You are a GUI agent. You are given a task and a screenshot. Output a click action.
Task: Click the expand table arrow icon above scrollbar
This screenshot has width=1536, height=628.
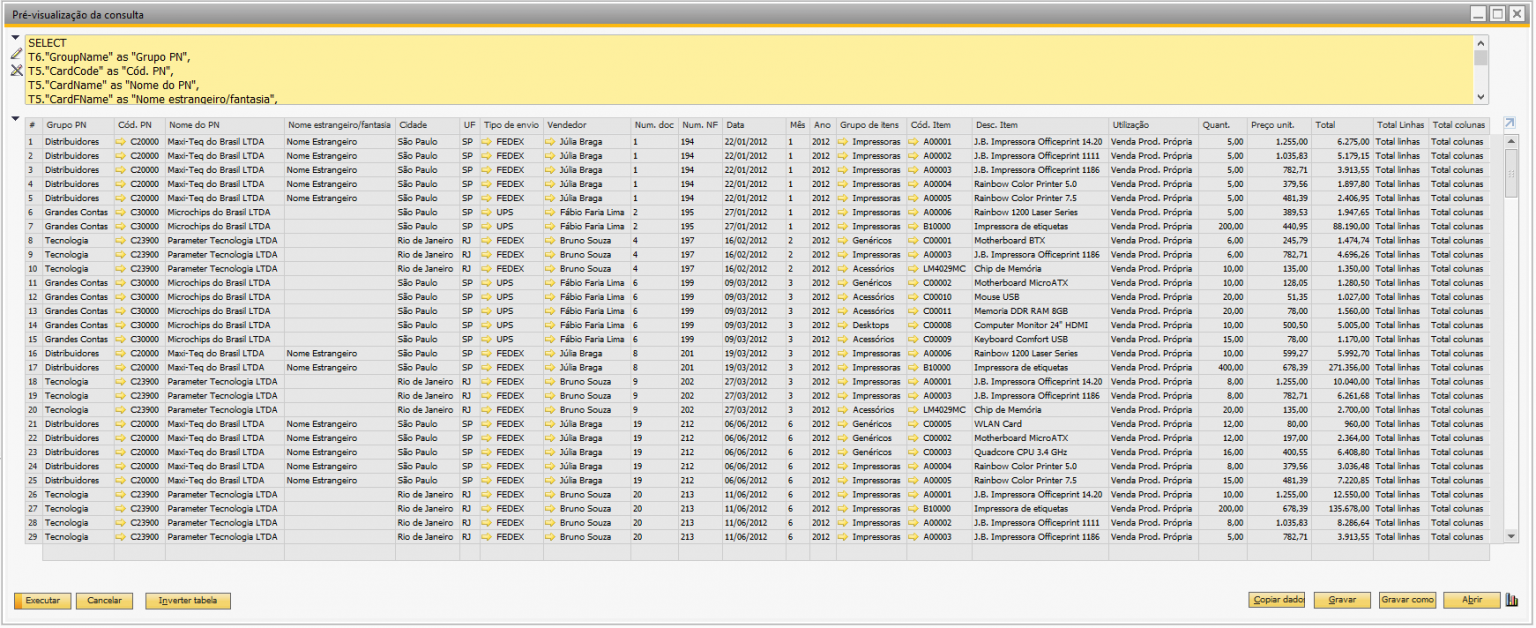coord(1510,124)
